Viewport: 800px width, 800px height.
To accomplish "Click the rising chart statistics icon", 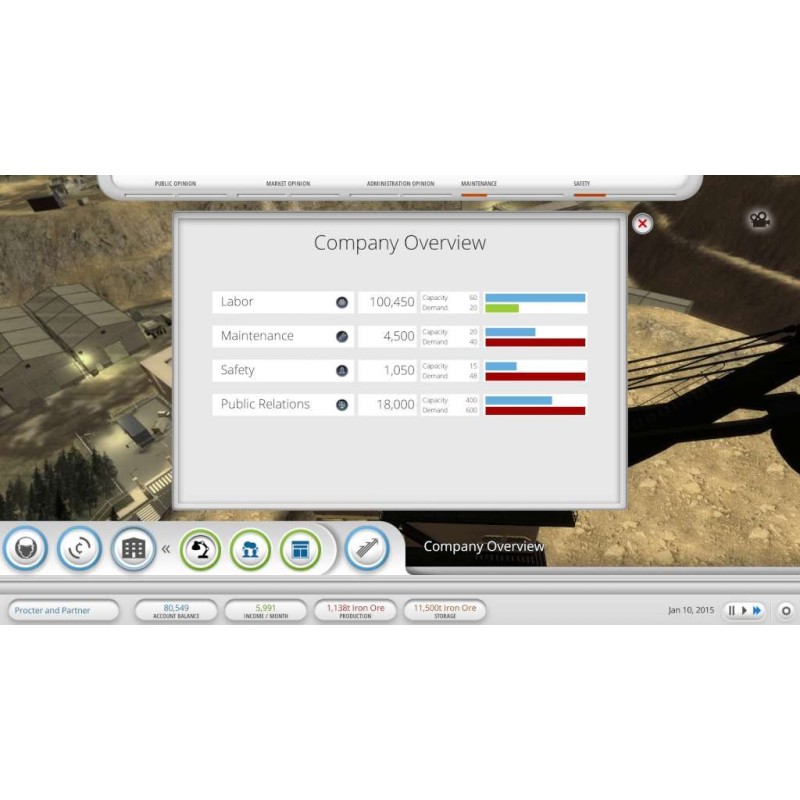I will (x=366, y=549).
